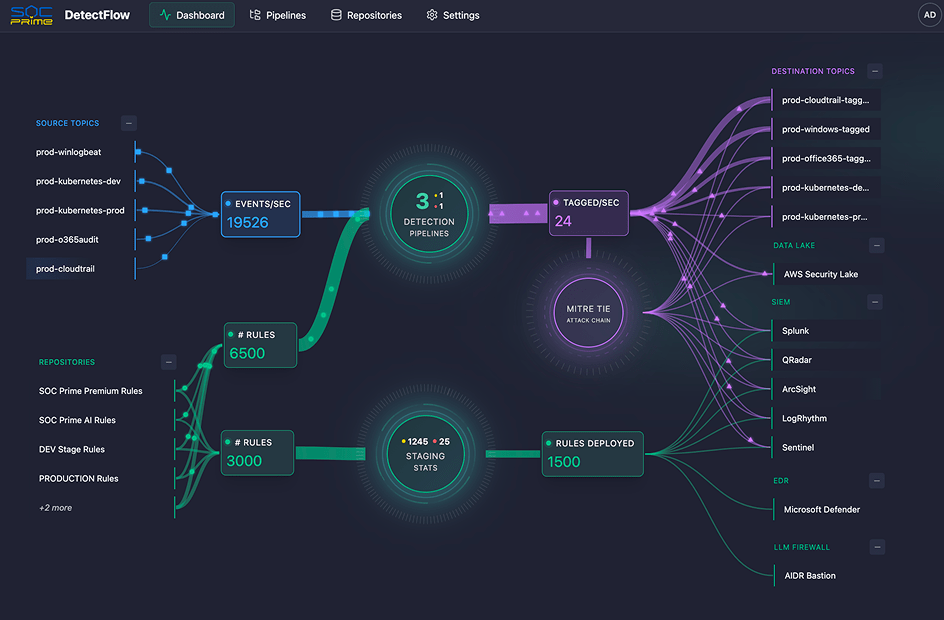Click the Detection Pipelines circle node
The height and width of the screenshot is (620, 944).
point(429,214)
